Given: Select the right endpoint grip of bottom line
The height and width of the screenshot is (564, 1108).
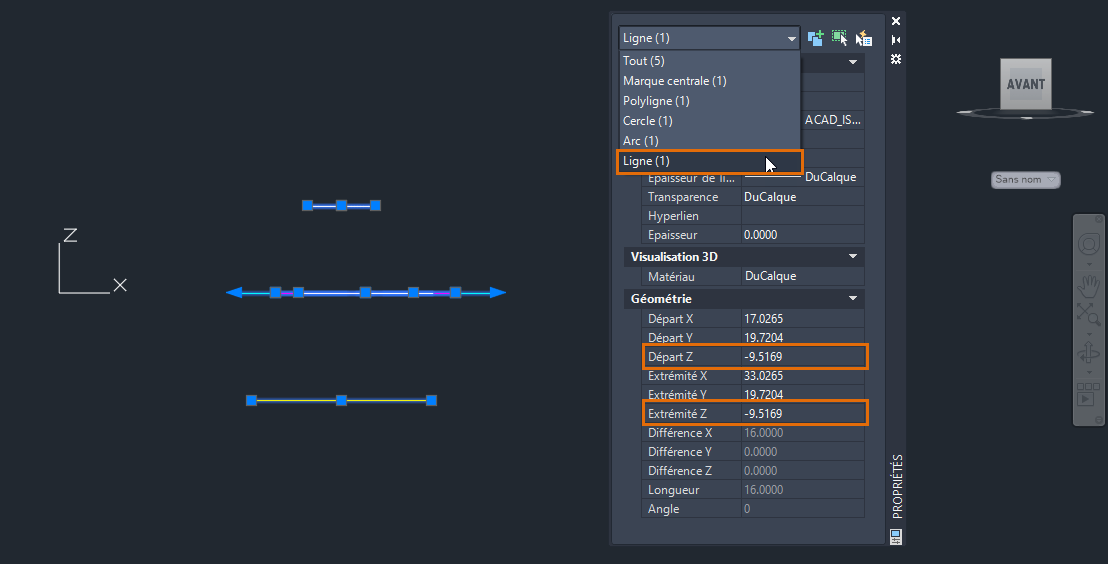Looking at the screenshot, I should click(x=432, y=401).
